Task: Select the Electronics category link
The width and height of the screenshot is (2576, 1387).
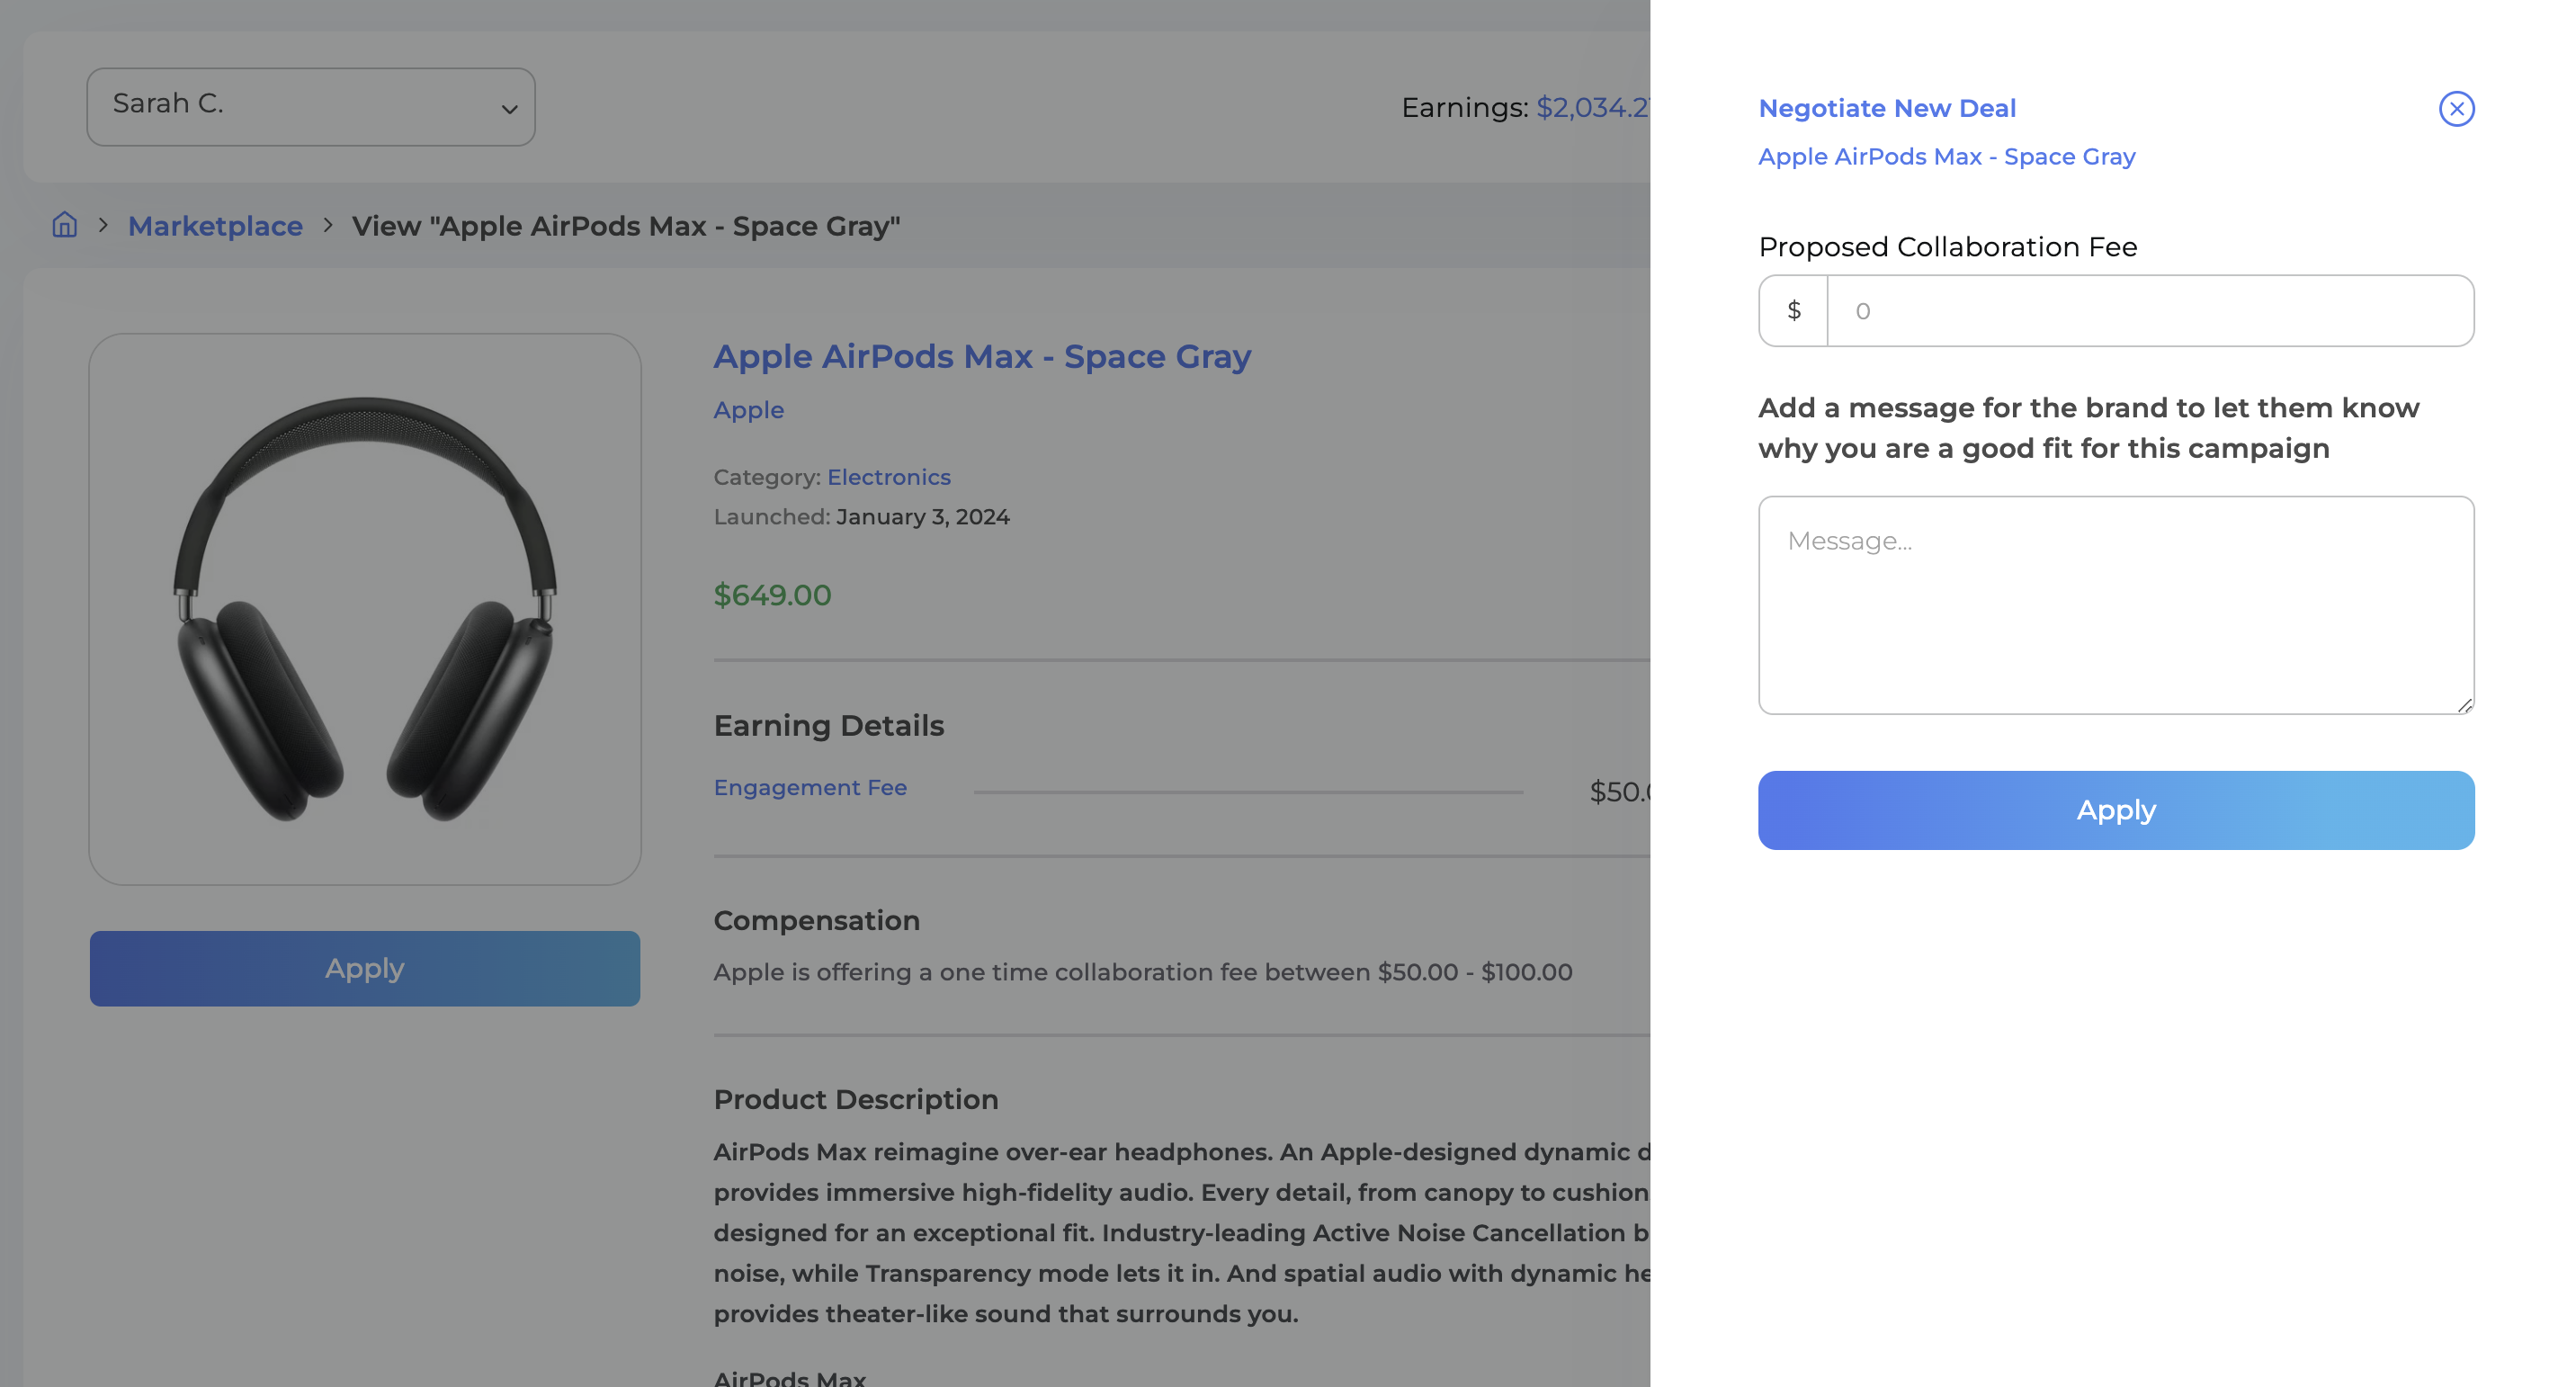Action: [888, 477]
